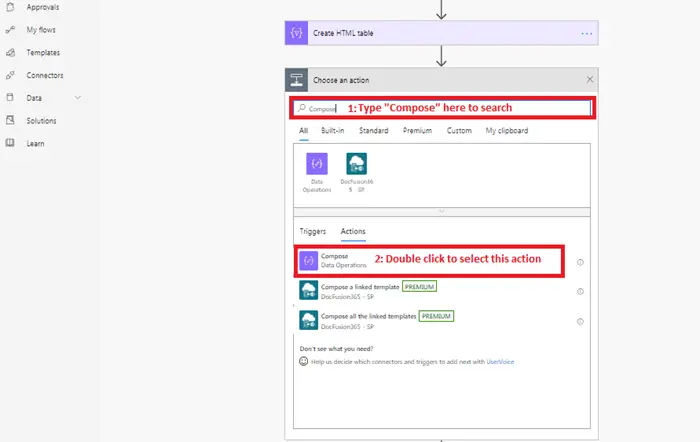Expand the Data menu chevron
Image resolution: width=700 pixels, height=442 pixels.
point(78,97)
